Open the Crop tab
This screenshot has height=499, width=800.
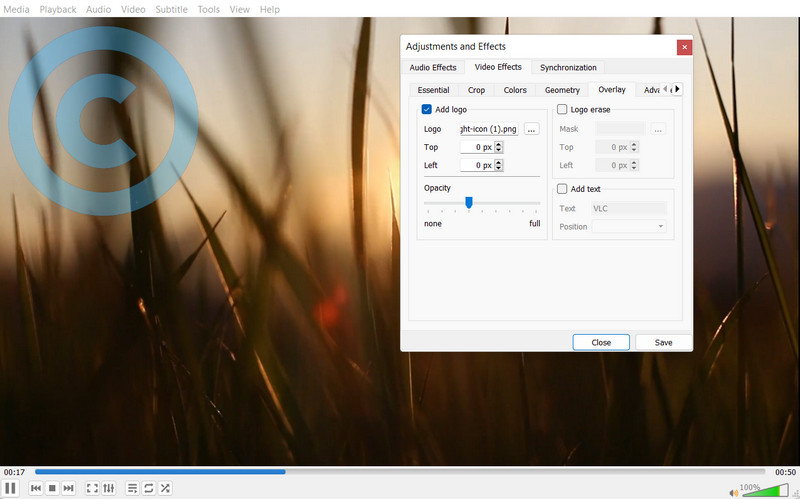[476, 90]
